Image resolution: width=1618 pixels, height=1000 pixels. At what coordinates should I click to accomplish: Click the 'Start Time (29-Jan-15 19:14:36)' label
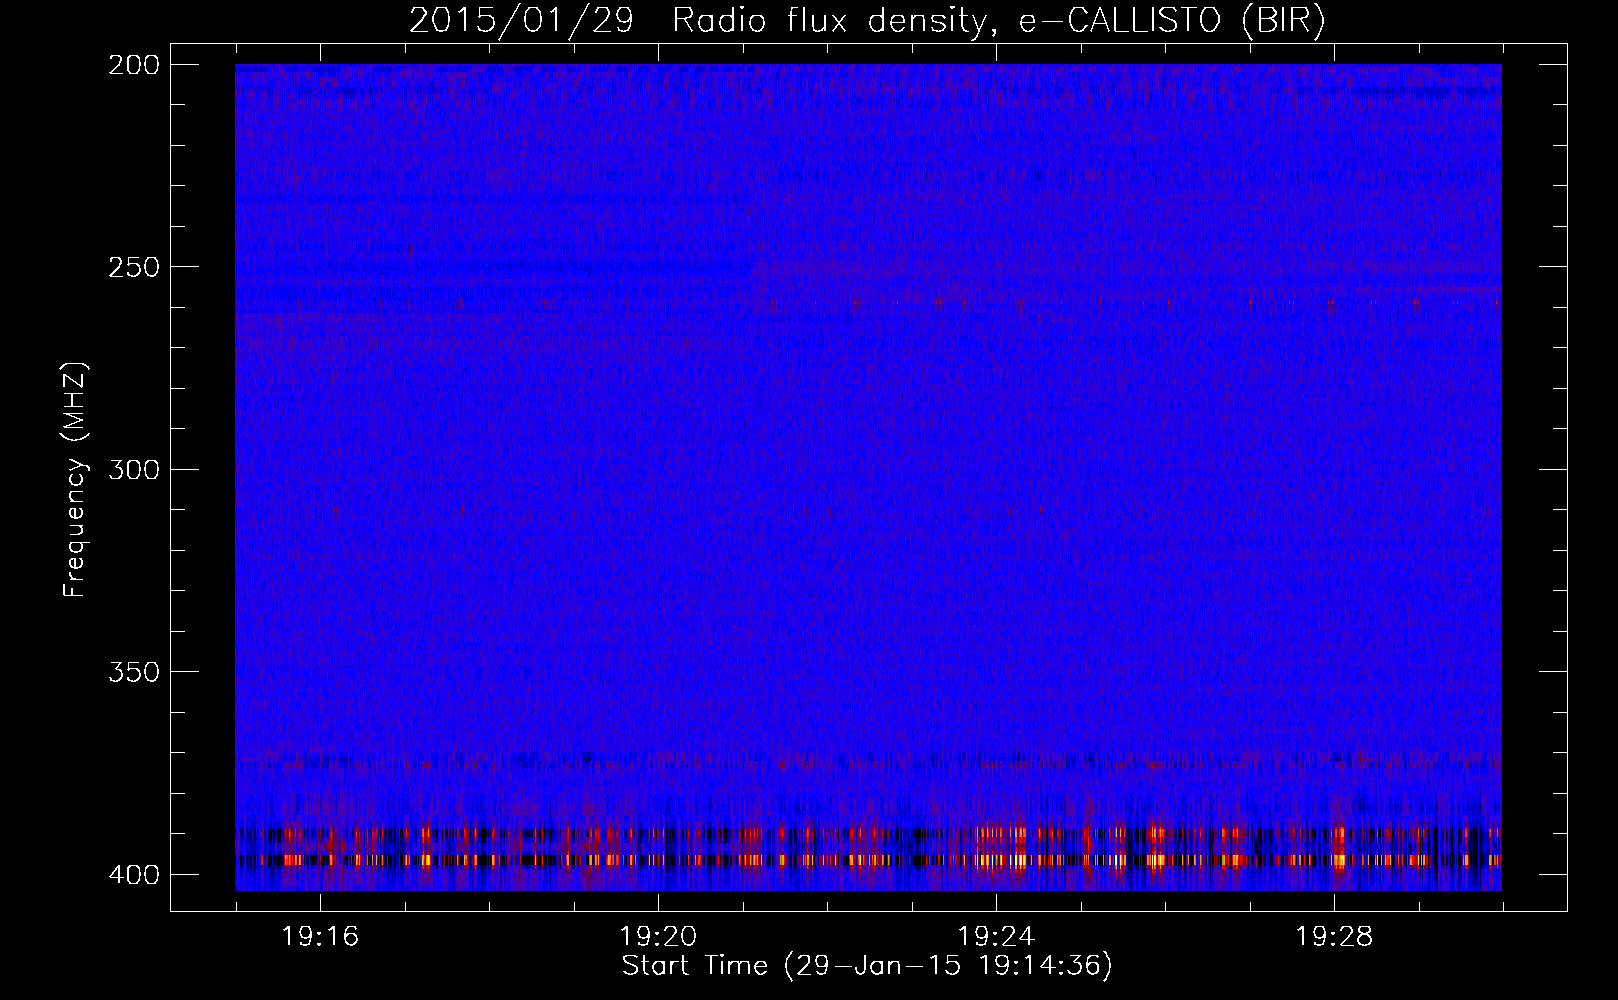pos(867,966)
